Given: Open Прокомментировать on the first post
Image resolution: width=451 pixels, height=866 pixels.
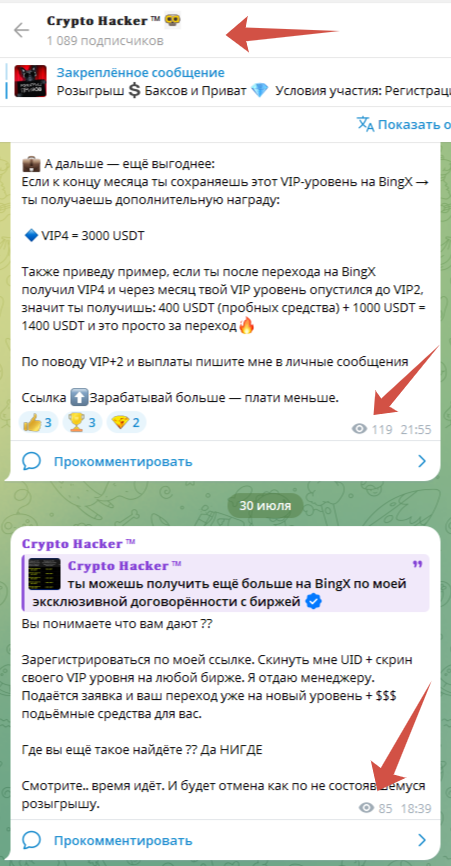Looking at the screenshot, I should coord(123,461).
